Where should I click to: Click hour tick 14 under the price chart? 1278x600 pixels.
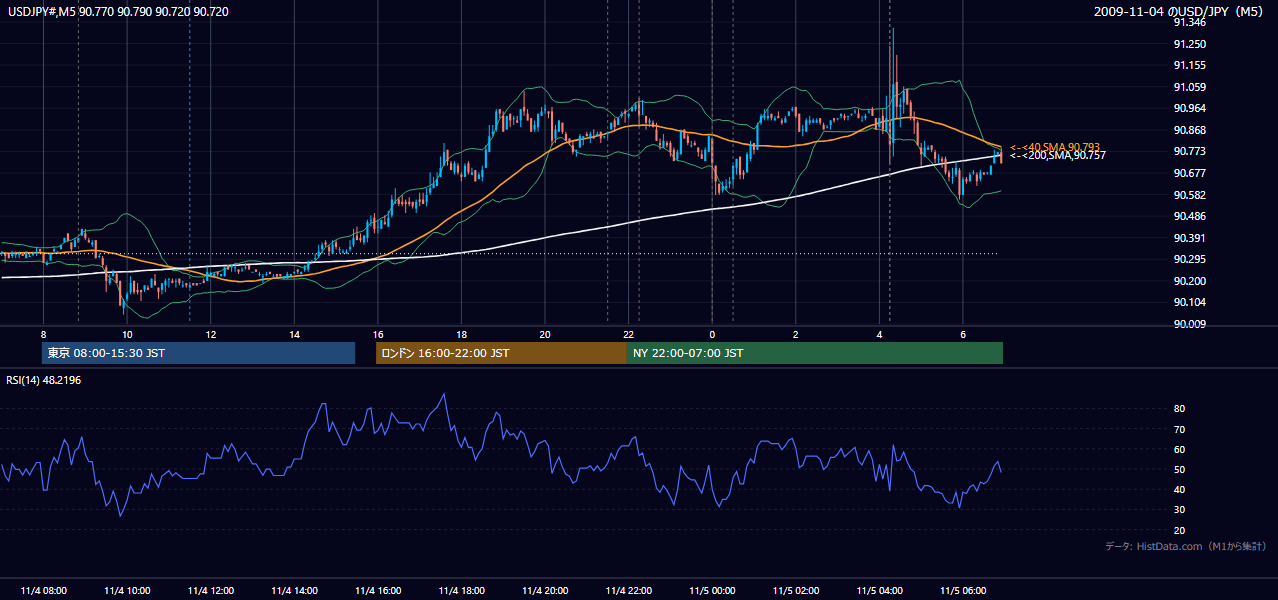294,334
